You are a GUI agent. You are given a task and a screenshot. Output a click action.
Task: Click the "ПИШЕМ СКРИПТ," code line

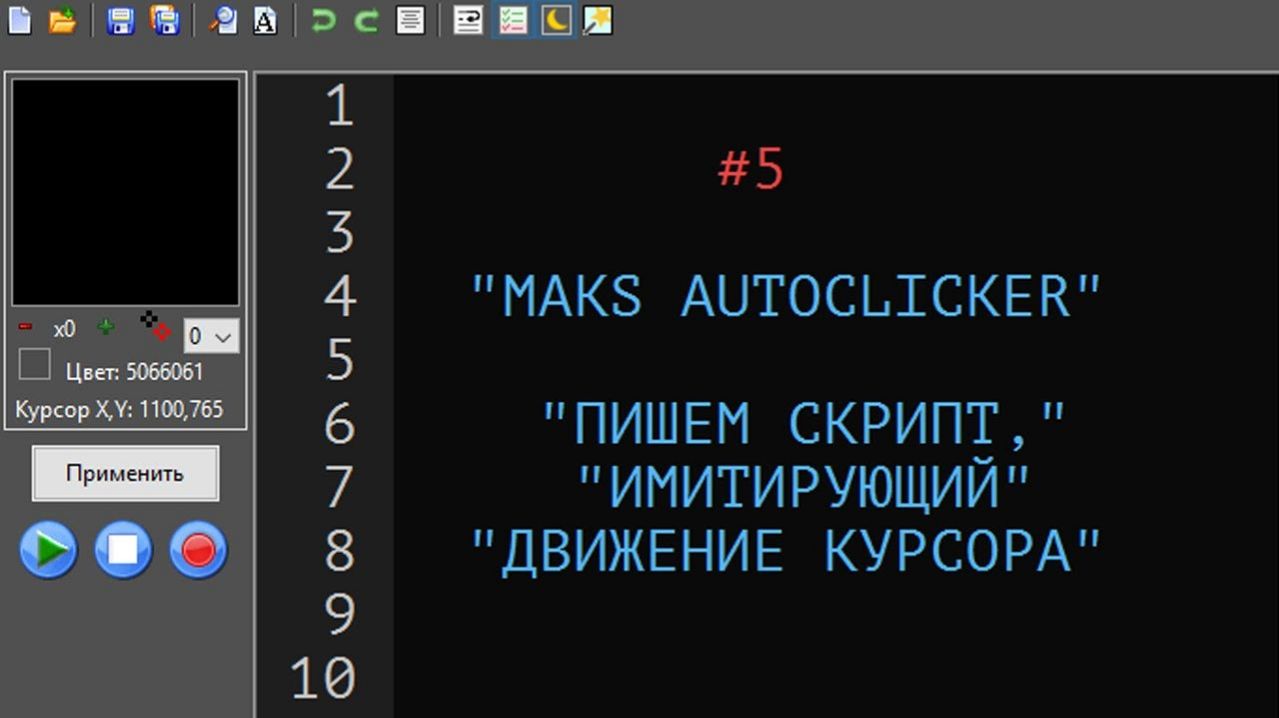coord(804,424)
